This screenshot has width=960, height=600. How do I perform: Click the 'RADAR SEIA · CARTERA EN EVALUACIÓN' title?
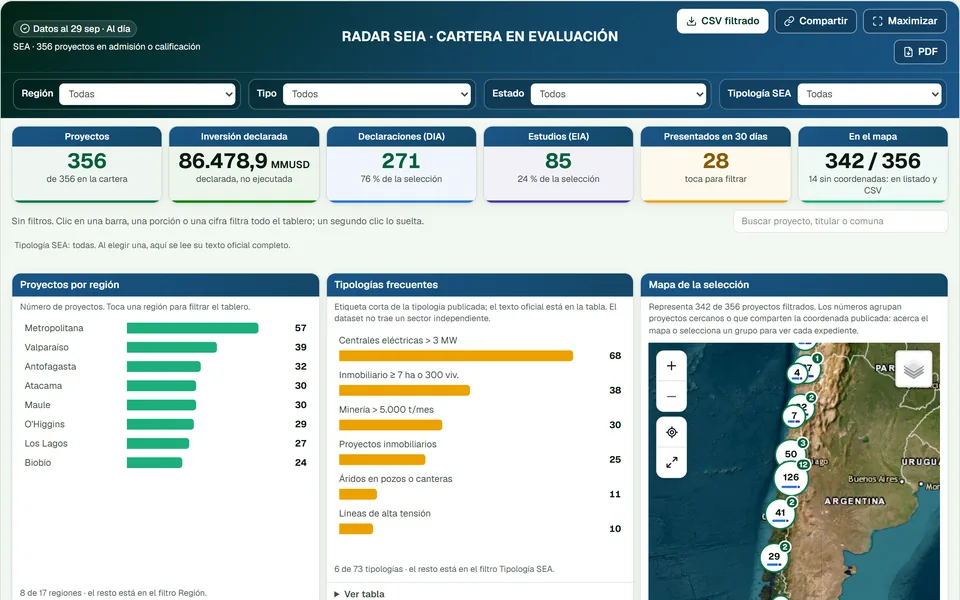[479, 37]
